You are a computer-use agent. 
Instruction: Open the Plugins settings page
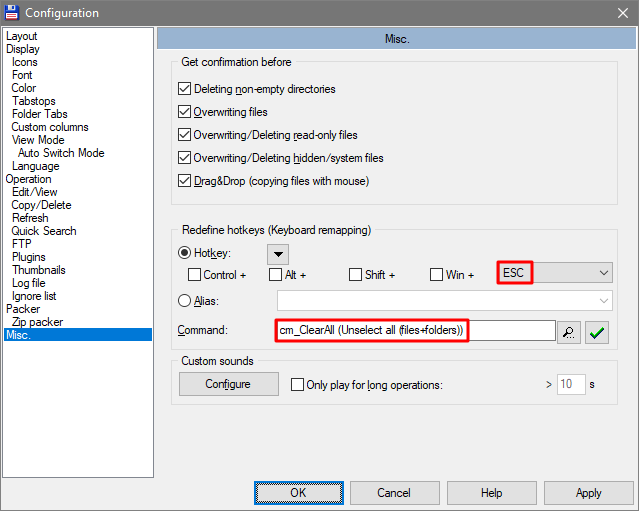(29, 257)
